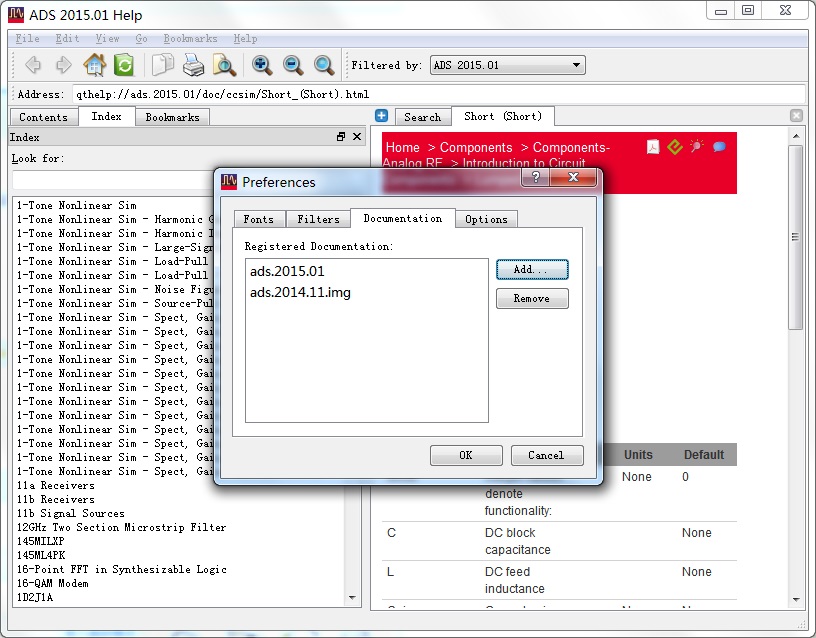816x638 pixels.
Task: Open the View menu
Action: coord(107,39)
